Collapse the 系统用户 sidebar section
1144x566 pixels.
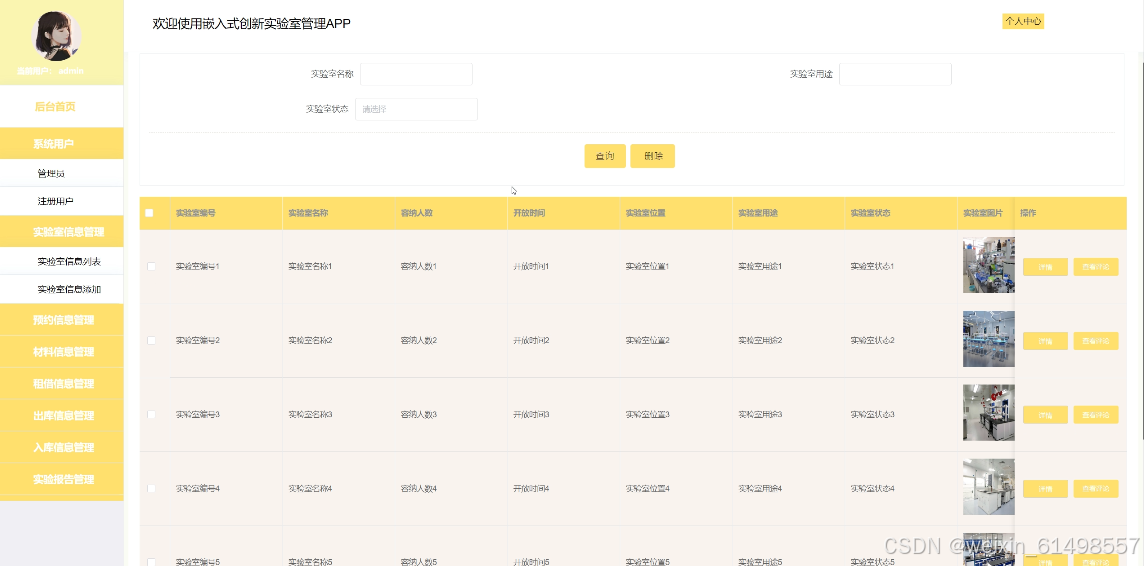(62, 144)
